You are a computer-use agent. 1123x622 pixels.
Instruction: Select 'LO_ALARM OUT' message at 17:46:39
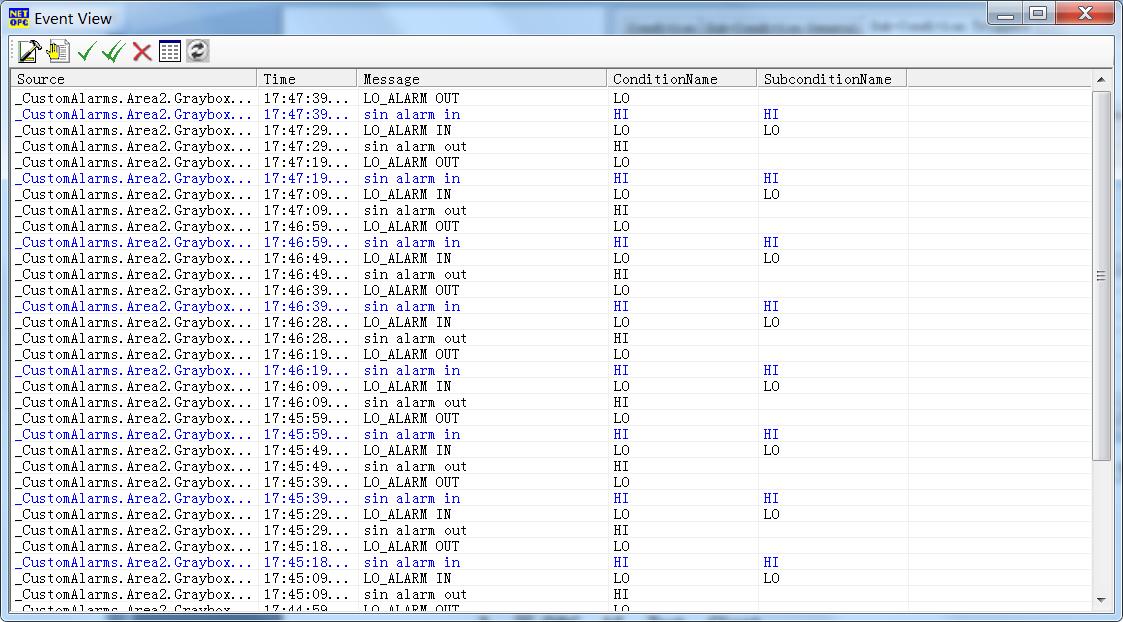[x=411, y=290]
